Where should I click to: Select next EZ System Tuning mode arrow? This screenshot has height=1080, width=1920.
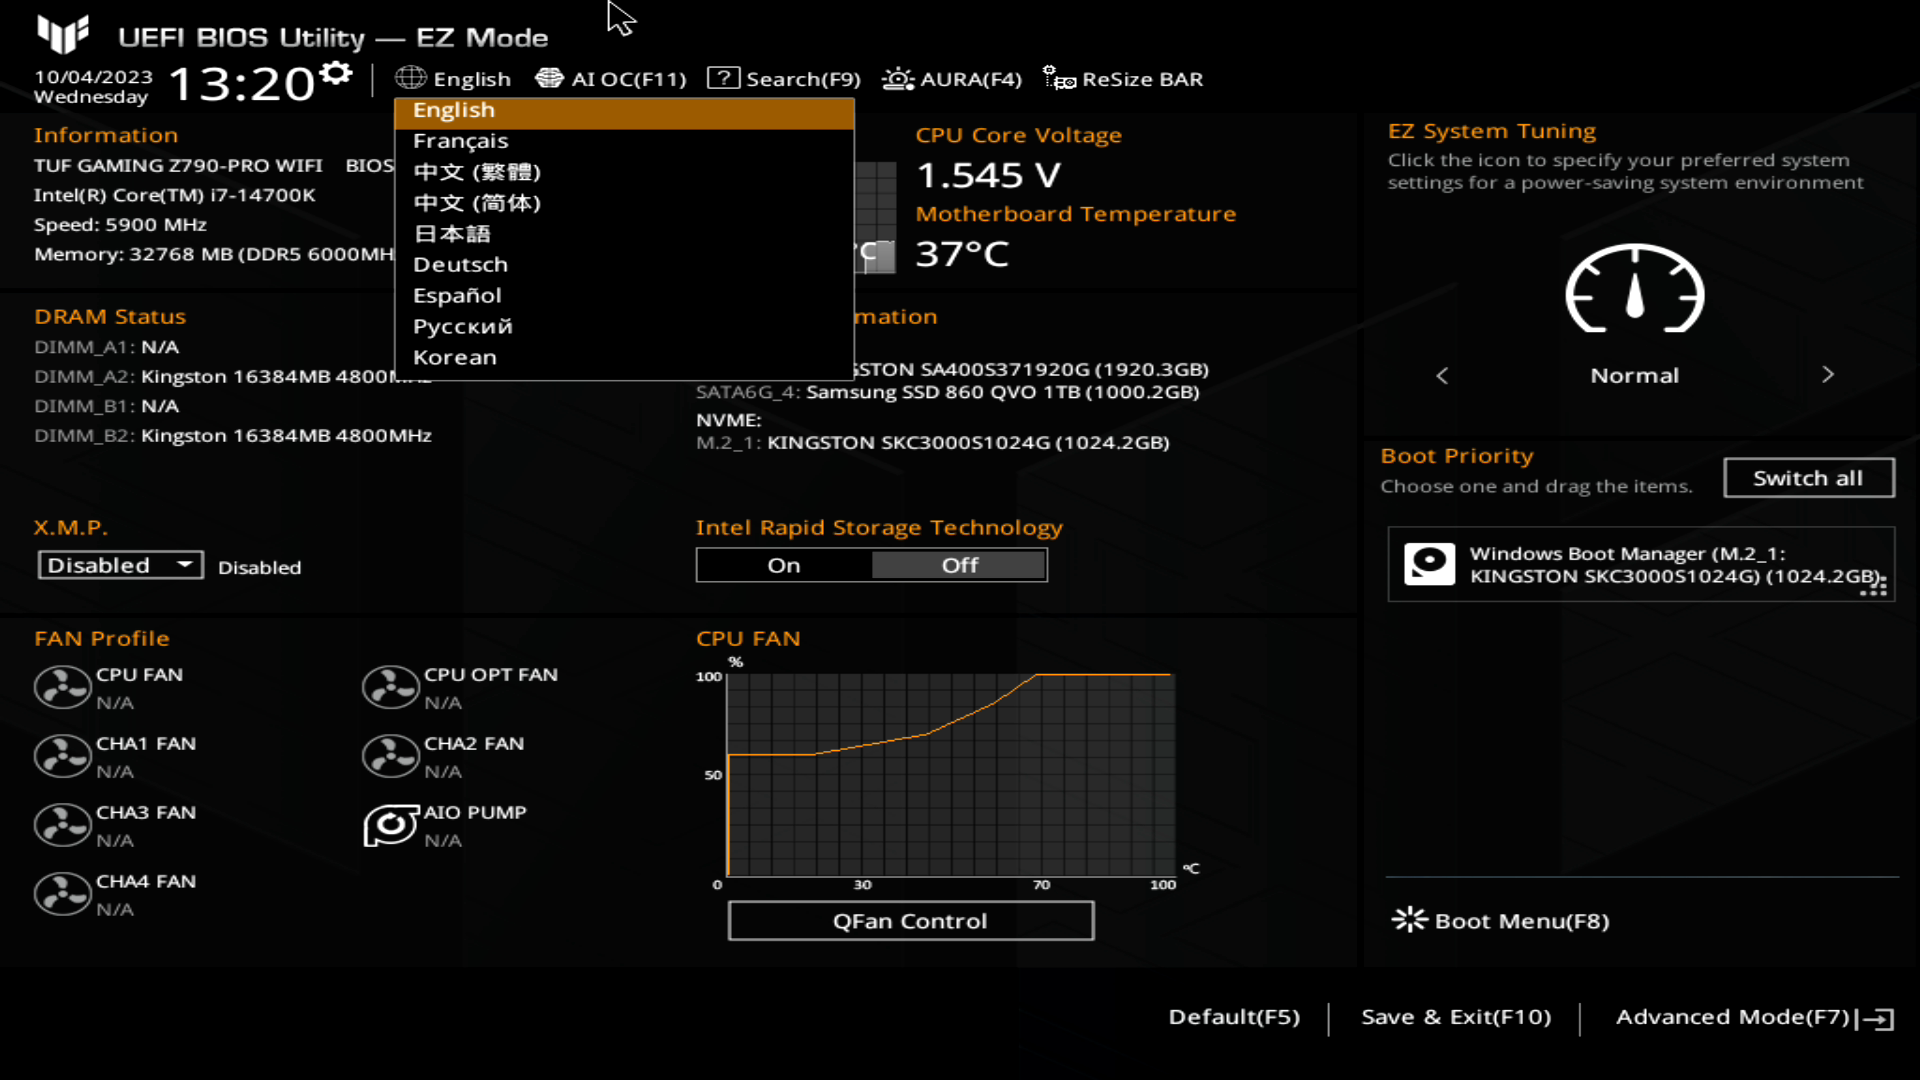pos(1828,374)
